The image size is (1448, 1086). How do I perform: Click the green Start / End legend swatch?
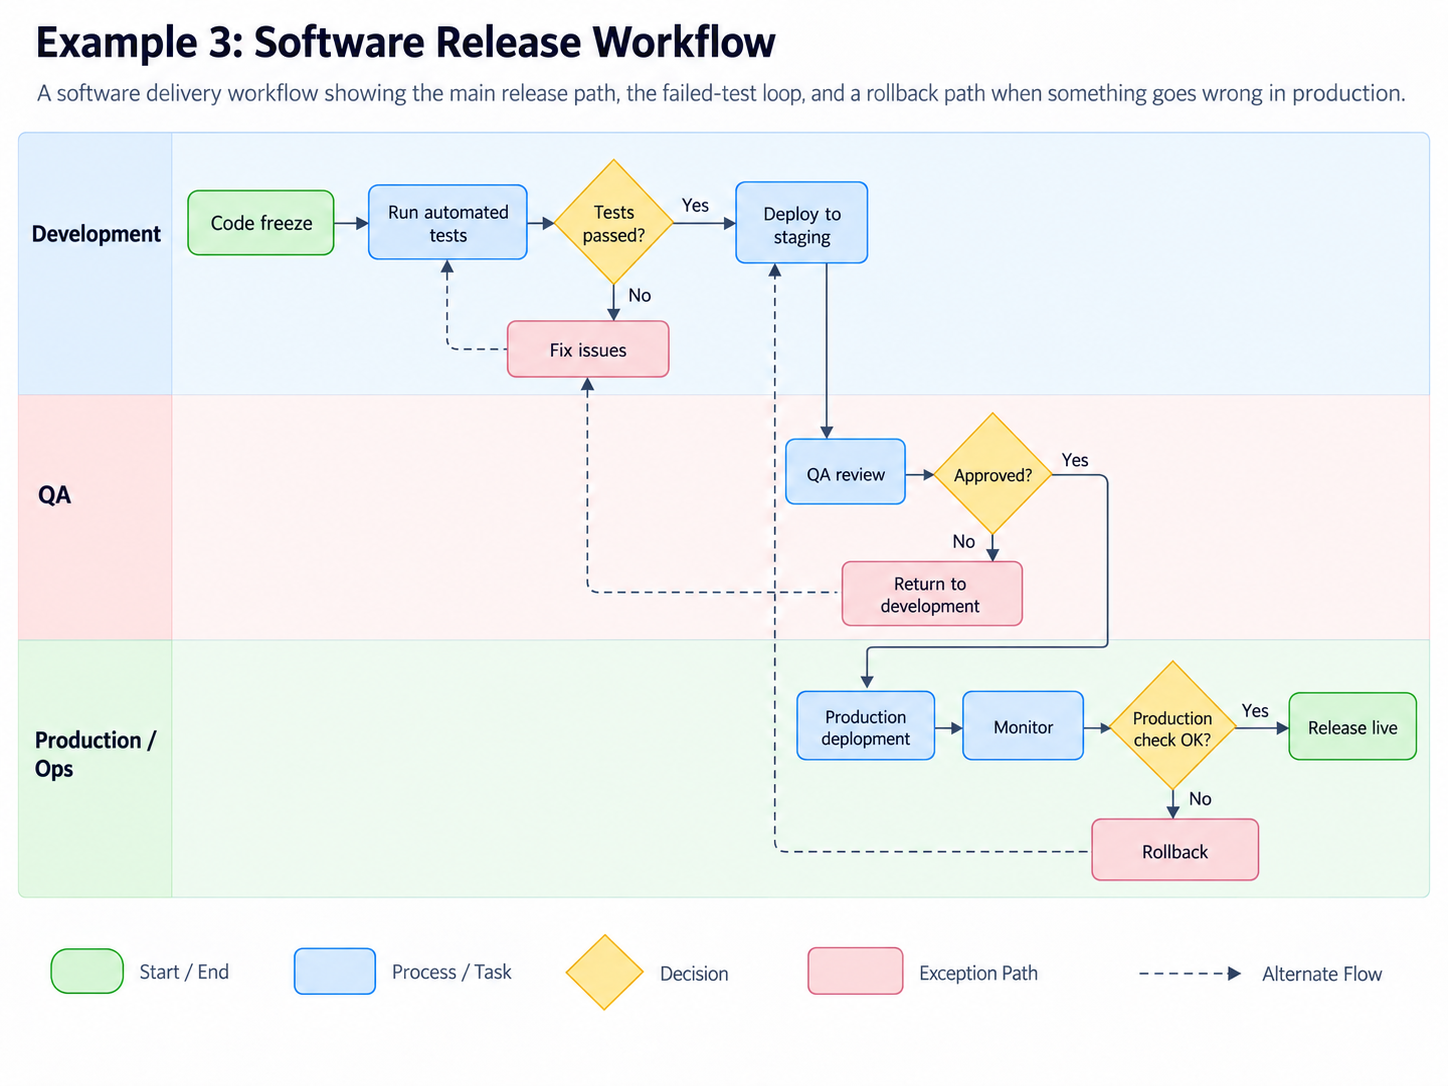tap(87, 971)
